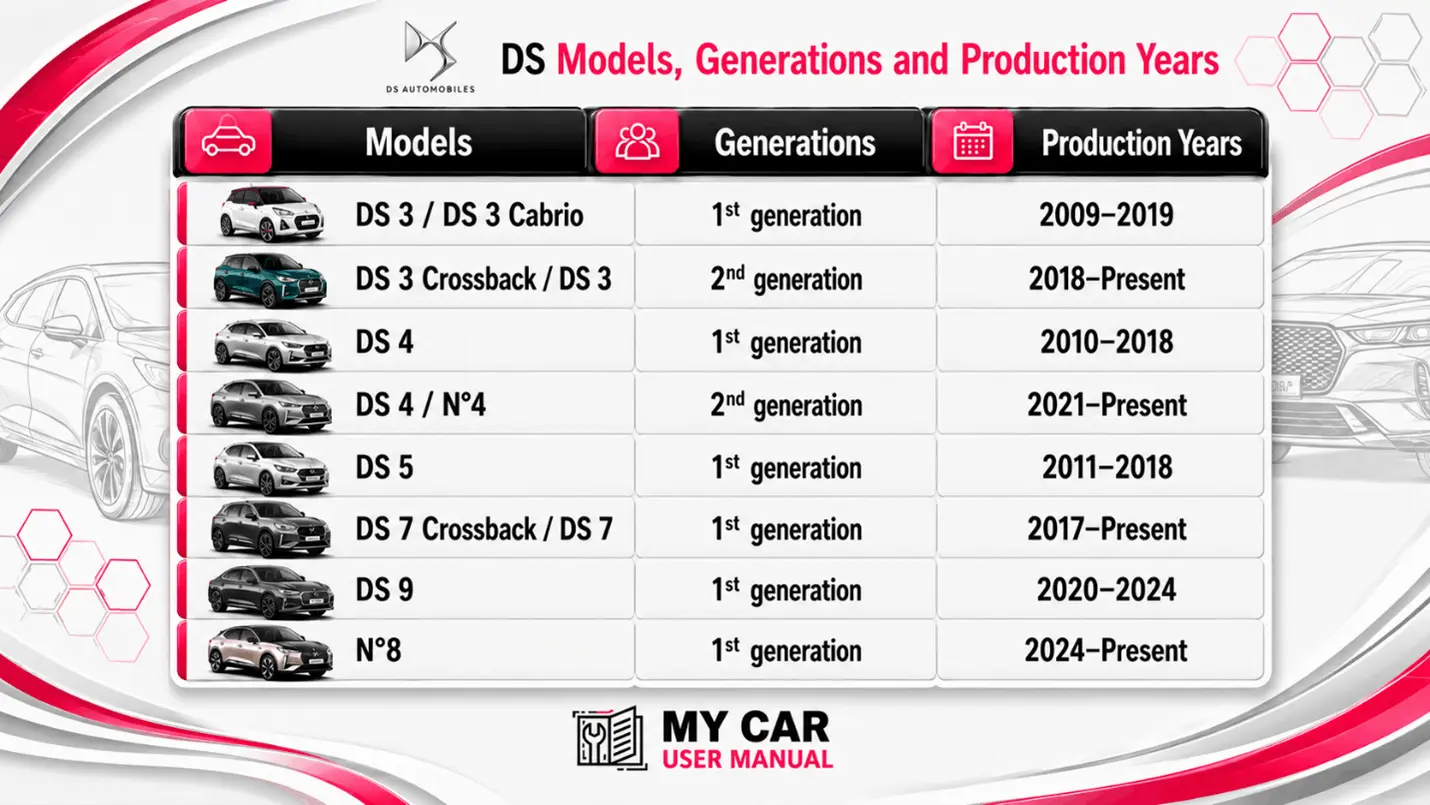Open the DS 4 first-generation car thumbnail
Image resolution: width=1430 pixels, height=805 pixels.
click(x=272, y=343)
